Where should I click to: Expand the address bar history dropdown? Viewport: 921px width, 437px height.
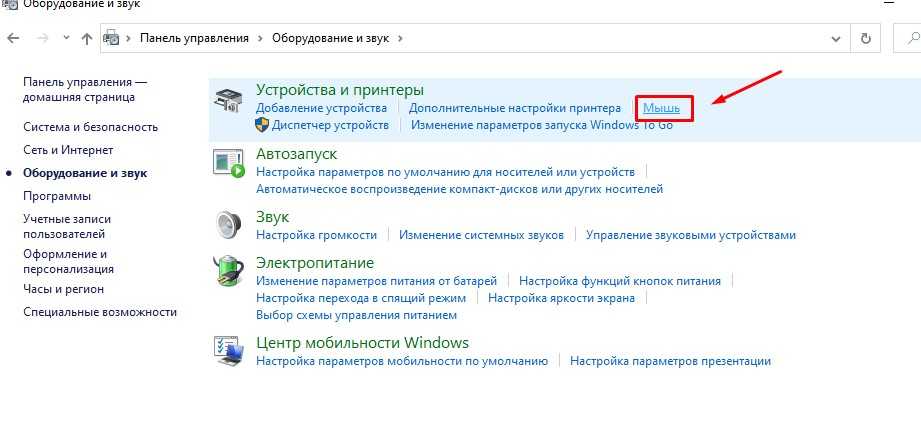(836, 38)
